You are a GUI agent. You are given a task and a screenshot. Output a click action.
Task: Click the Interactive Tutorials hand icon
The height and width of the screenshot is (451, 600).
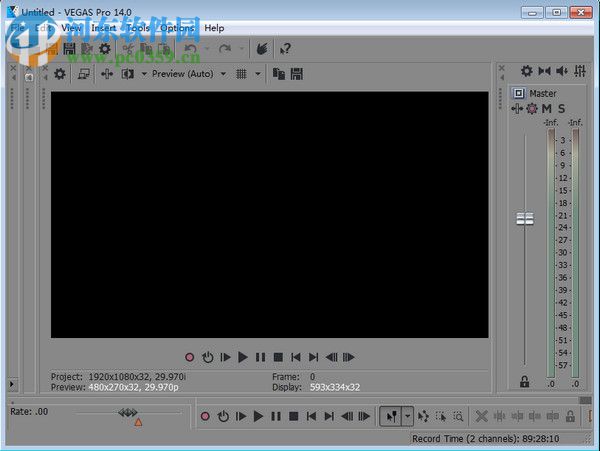coord(262,49)
